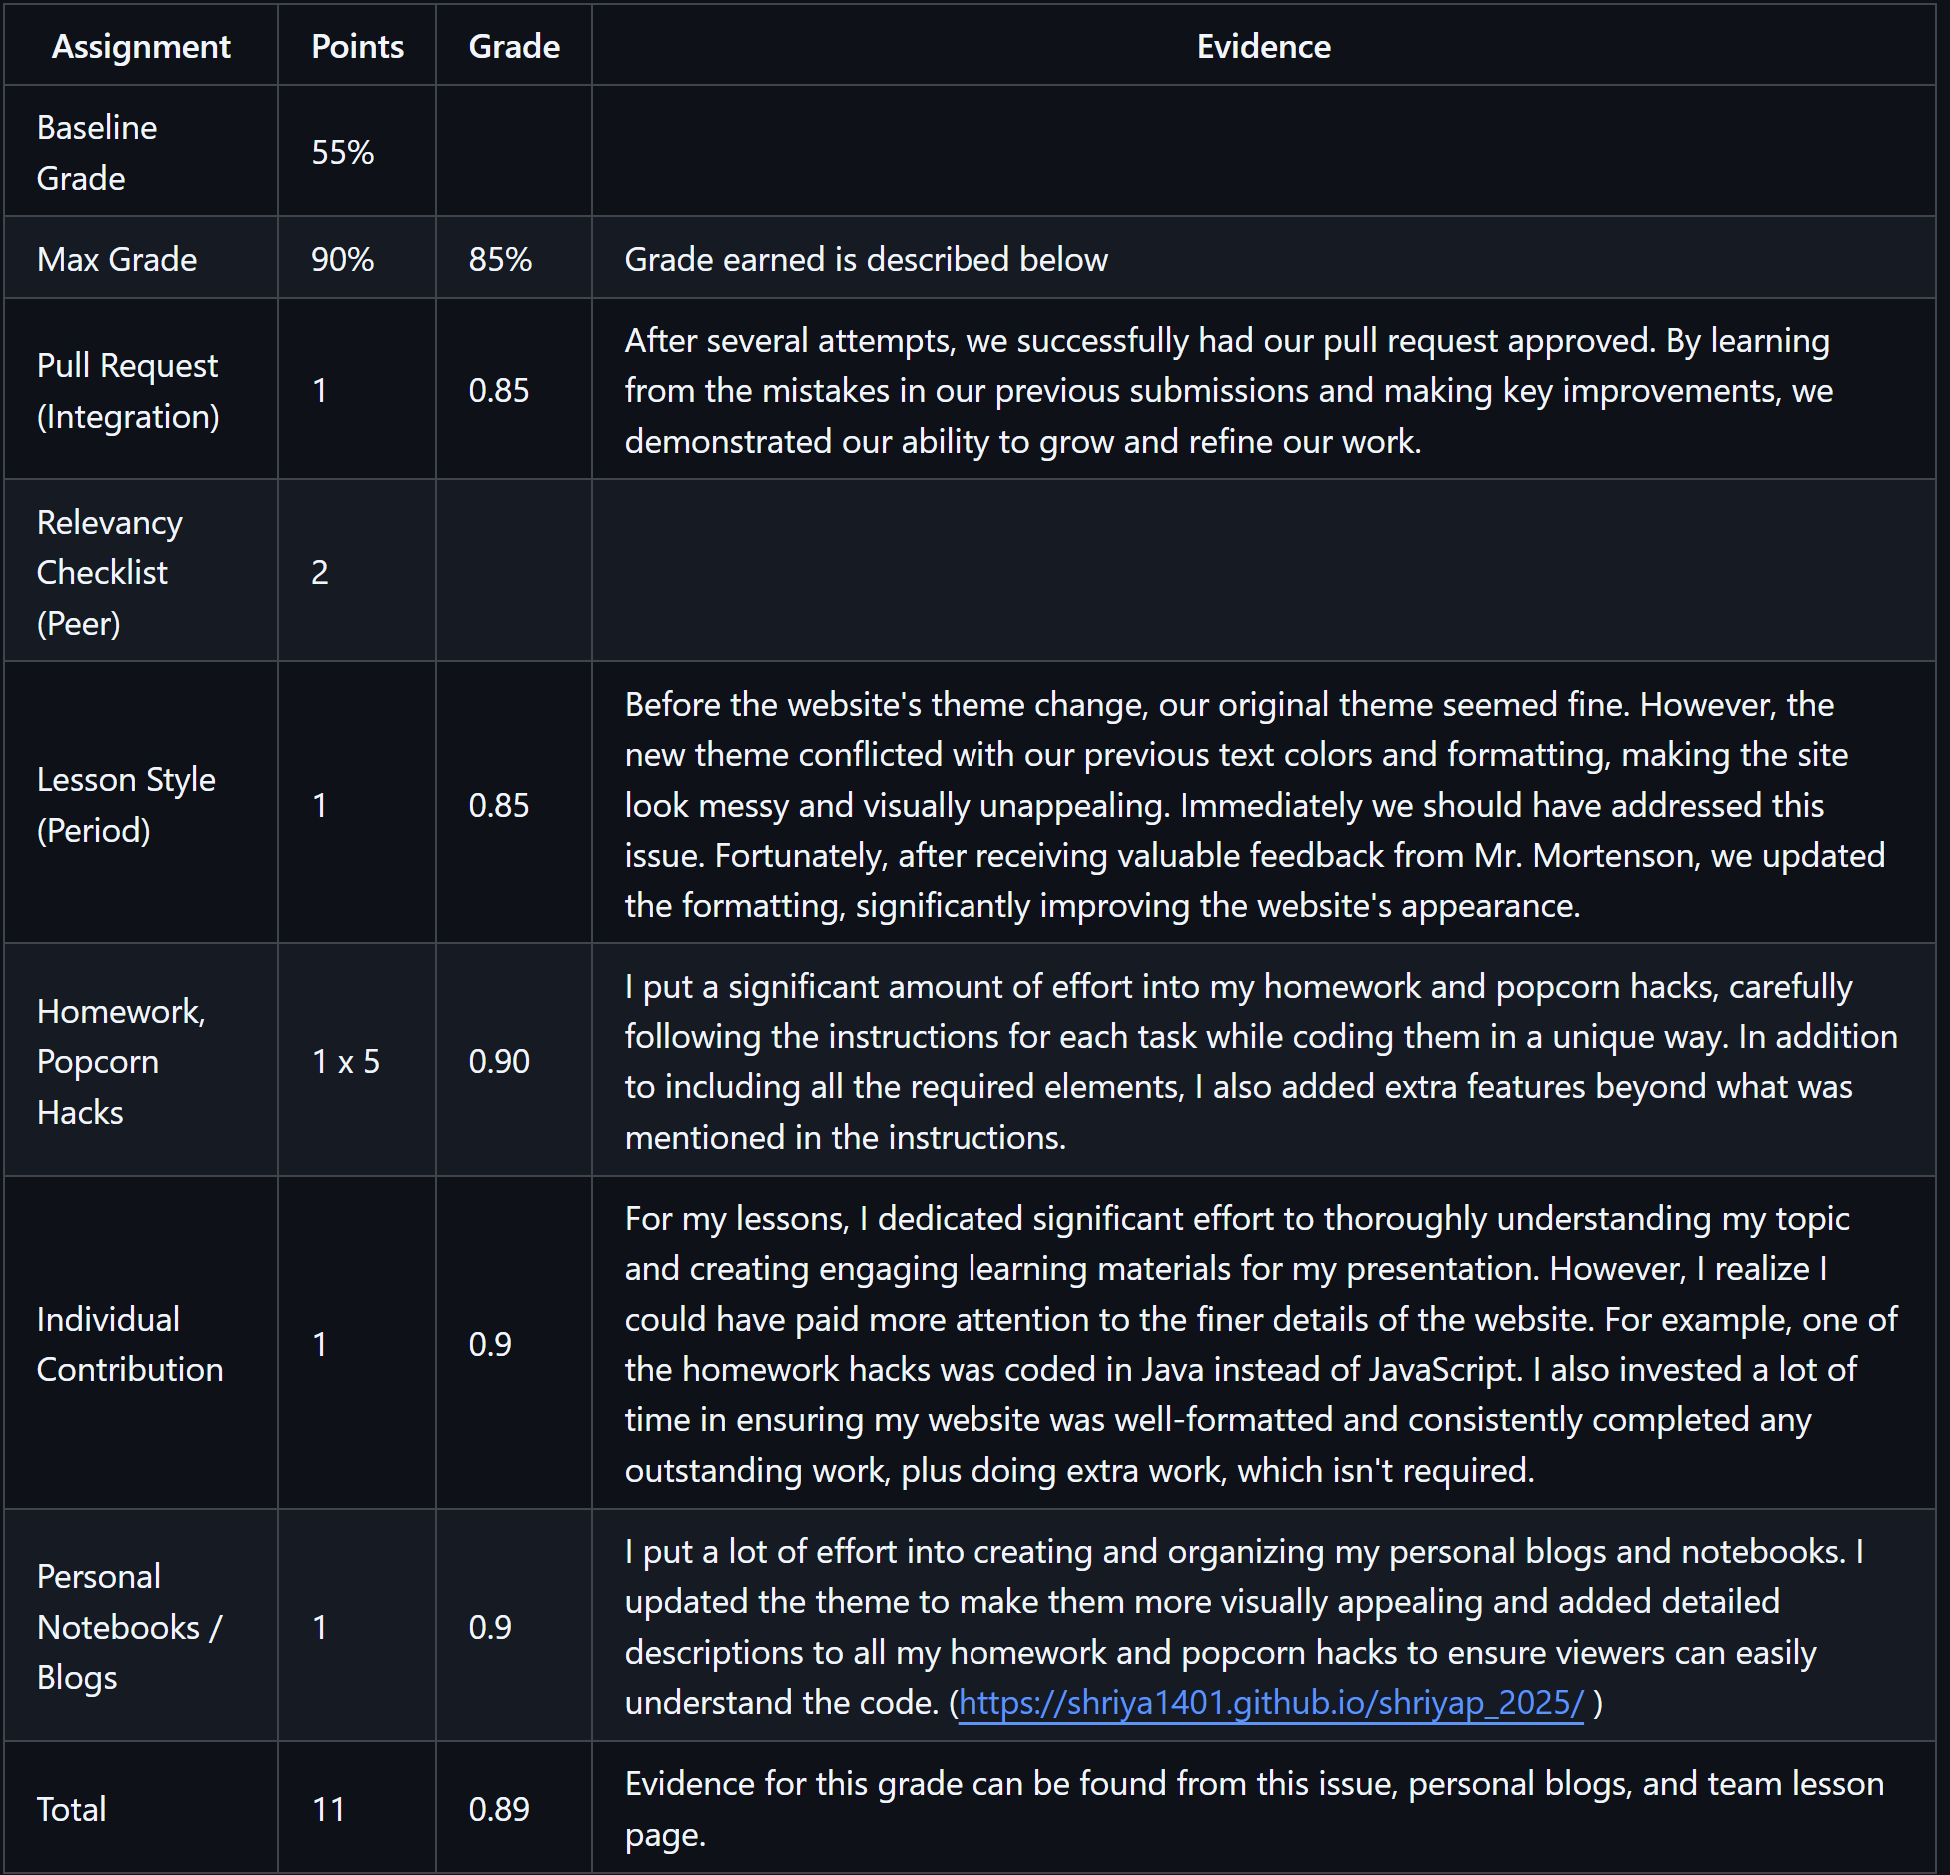Click the Points column header
Image resolution: width=1950 pixels, height=1875 pixels.
pyautogui.click(x=357, y=47)
